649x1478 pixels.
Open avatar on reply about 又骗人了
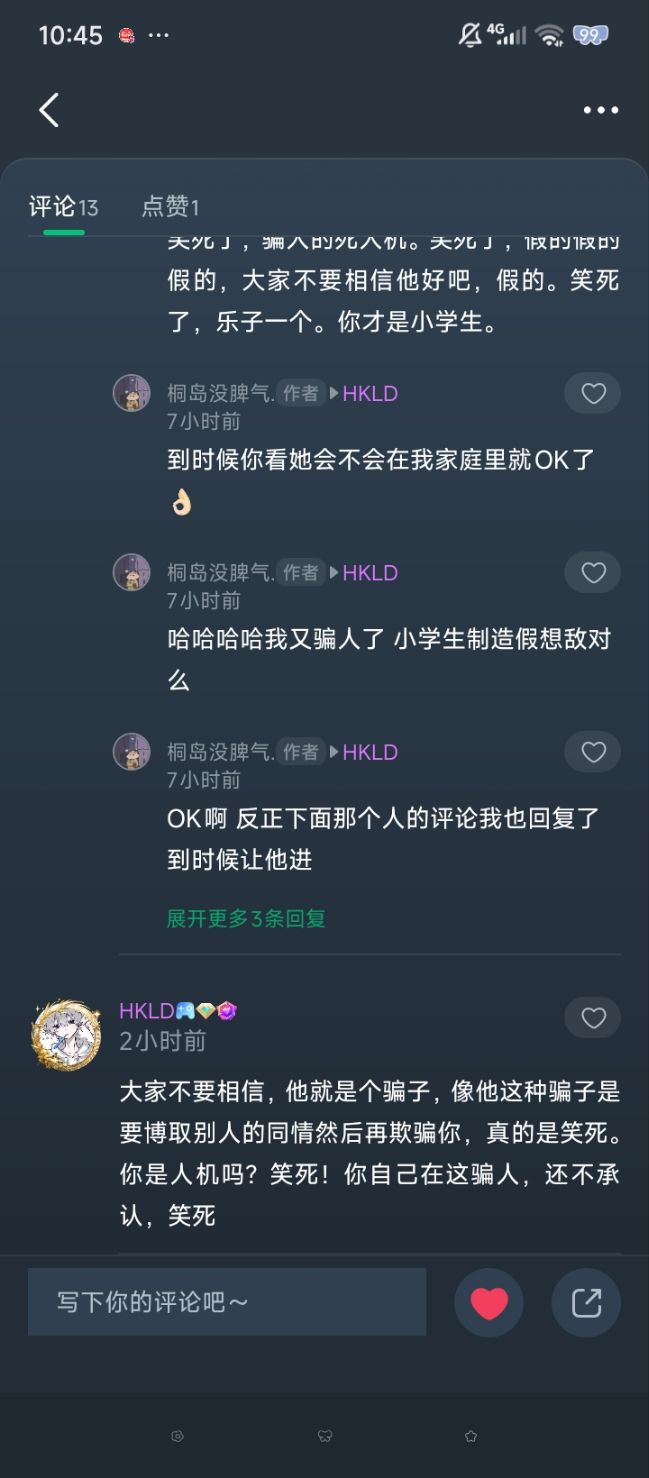[x=131, y=572]
